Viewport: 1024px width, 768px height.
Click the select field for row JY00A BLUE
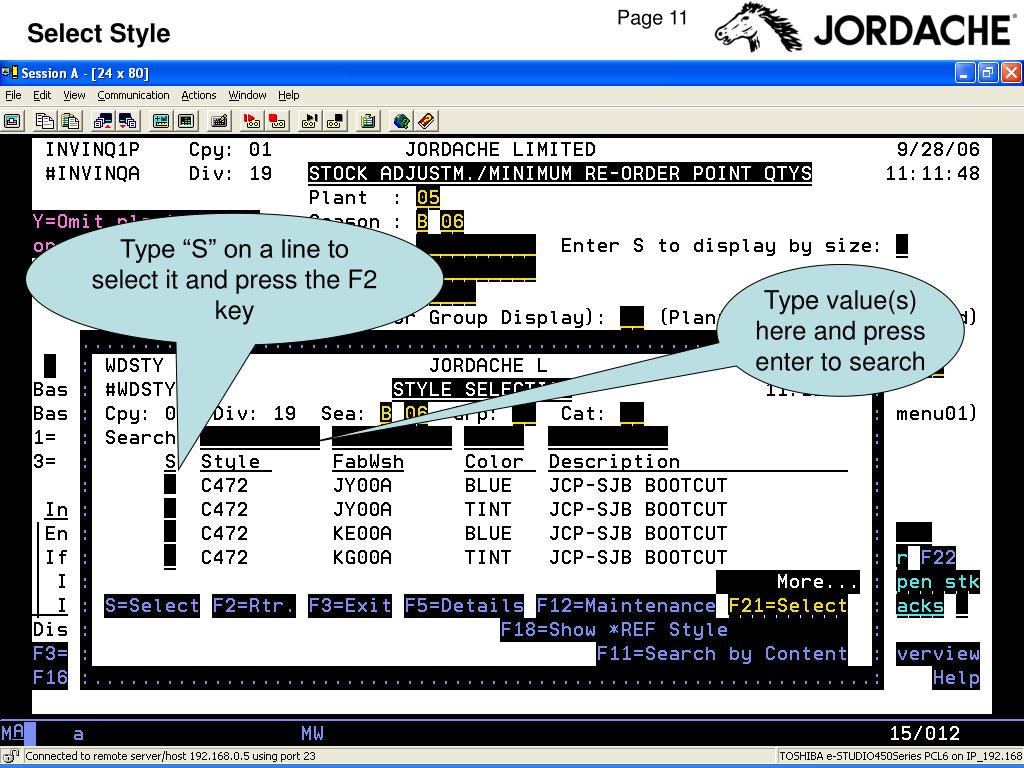(170, 485)
